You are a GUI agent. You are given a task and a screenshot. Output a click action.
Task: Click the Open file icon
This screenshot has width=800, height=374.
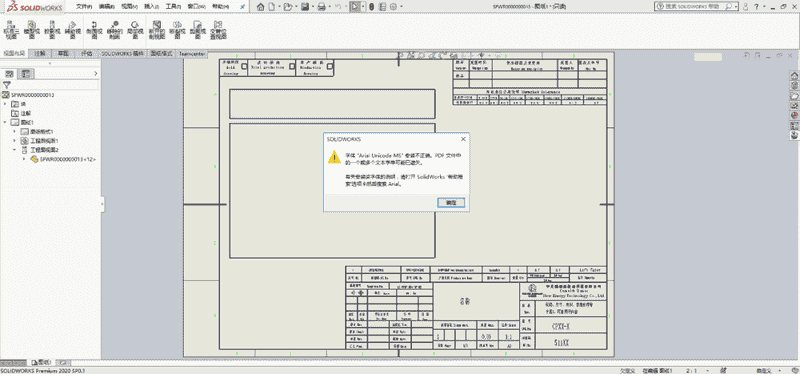(x=288, y=7)
